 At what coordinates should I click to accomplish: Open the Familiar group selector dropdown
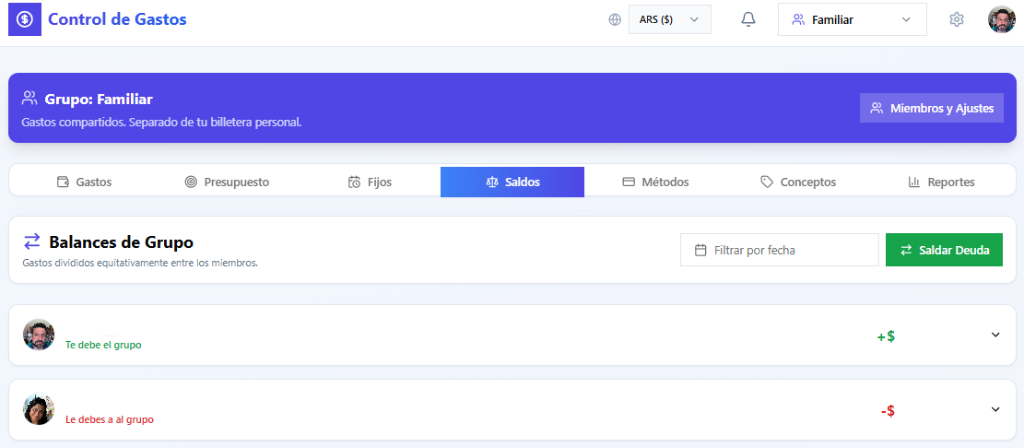852,19
